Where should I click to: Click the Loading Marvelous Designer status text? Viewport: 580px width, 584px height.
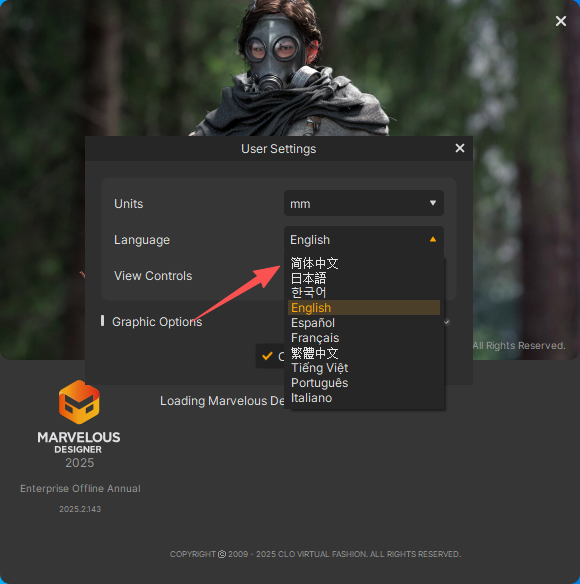point(222,401)
